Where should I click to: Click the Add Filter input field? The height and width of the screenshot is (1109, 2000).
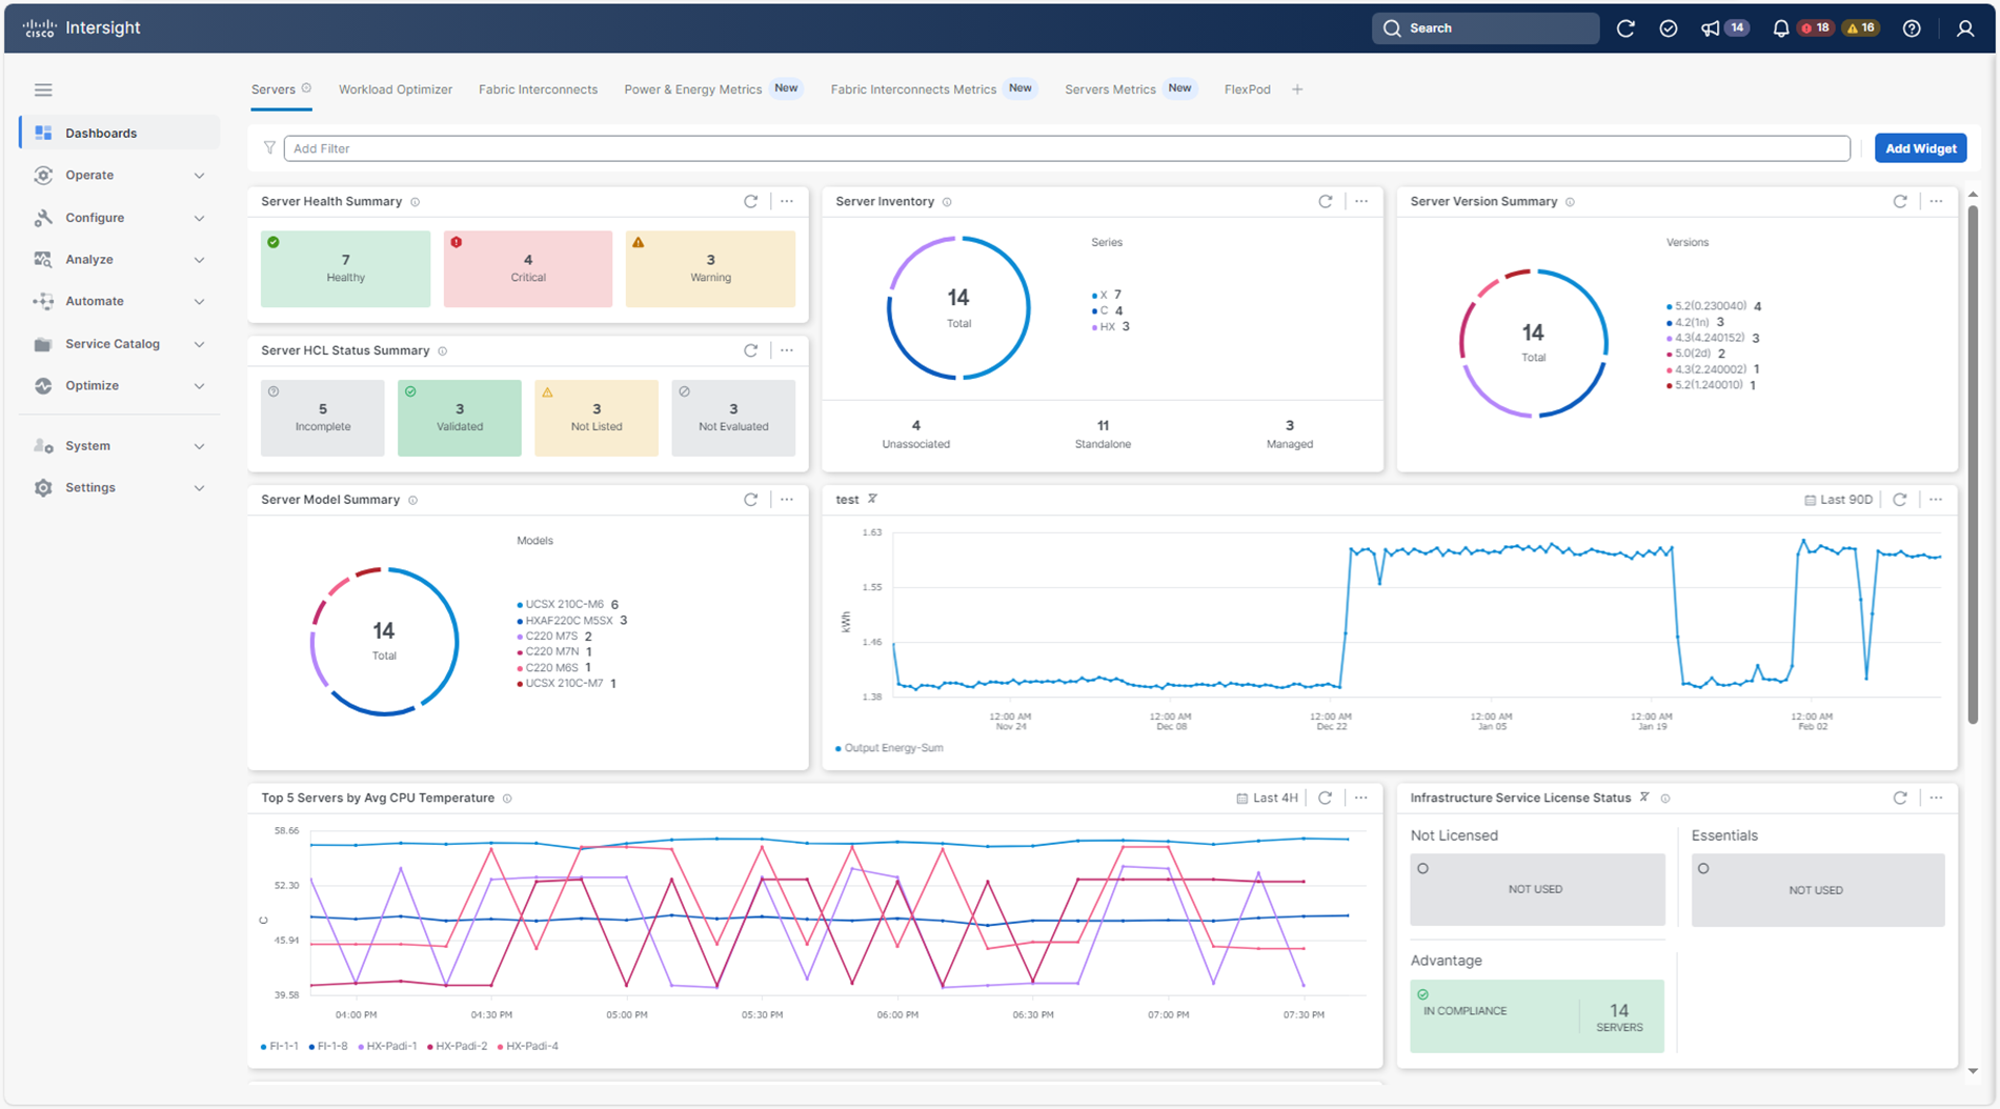click(1067, 148)
